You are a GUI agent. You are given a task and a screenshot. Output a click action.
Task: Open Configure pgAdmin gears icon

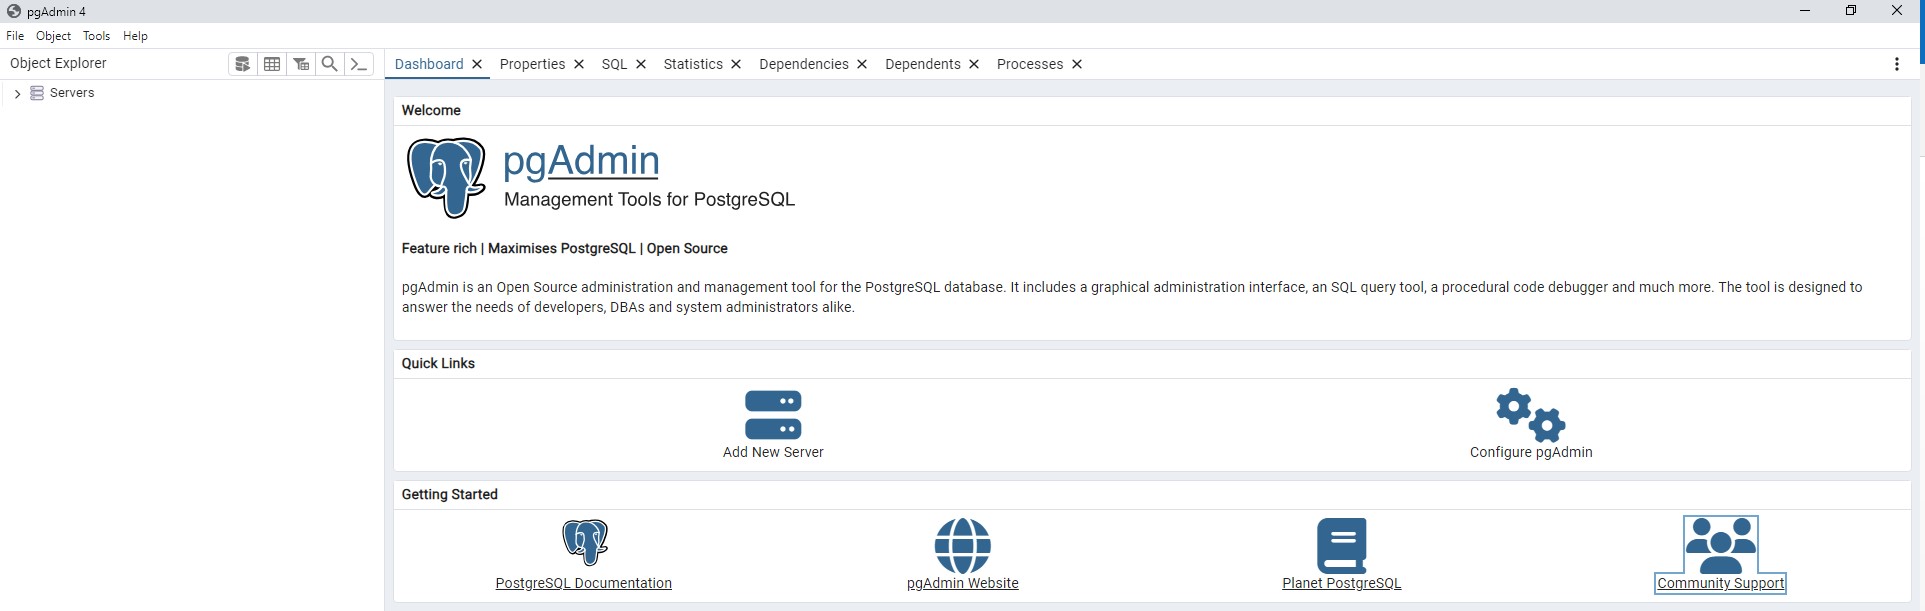[1530, 415]
